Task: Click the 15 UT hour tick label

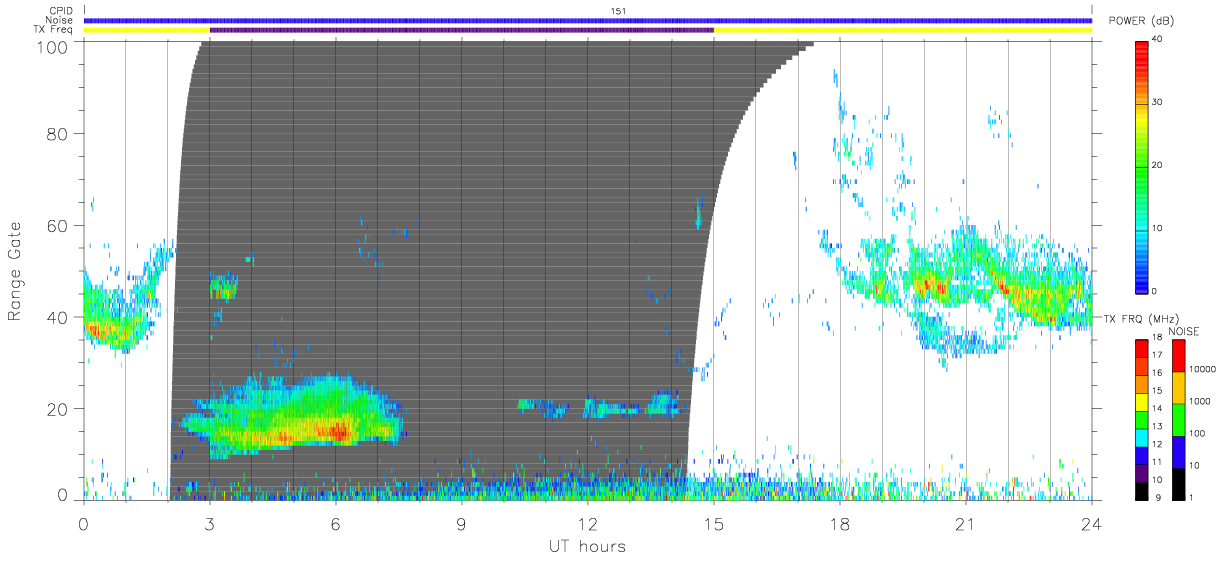Action: pos(714,522)
